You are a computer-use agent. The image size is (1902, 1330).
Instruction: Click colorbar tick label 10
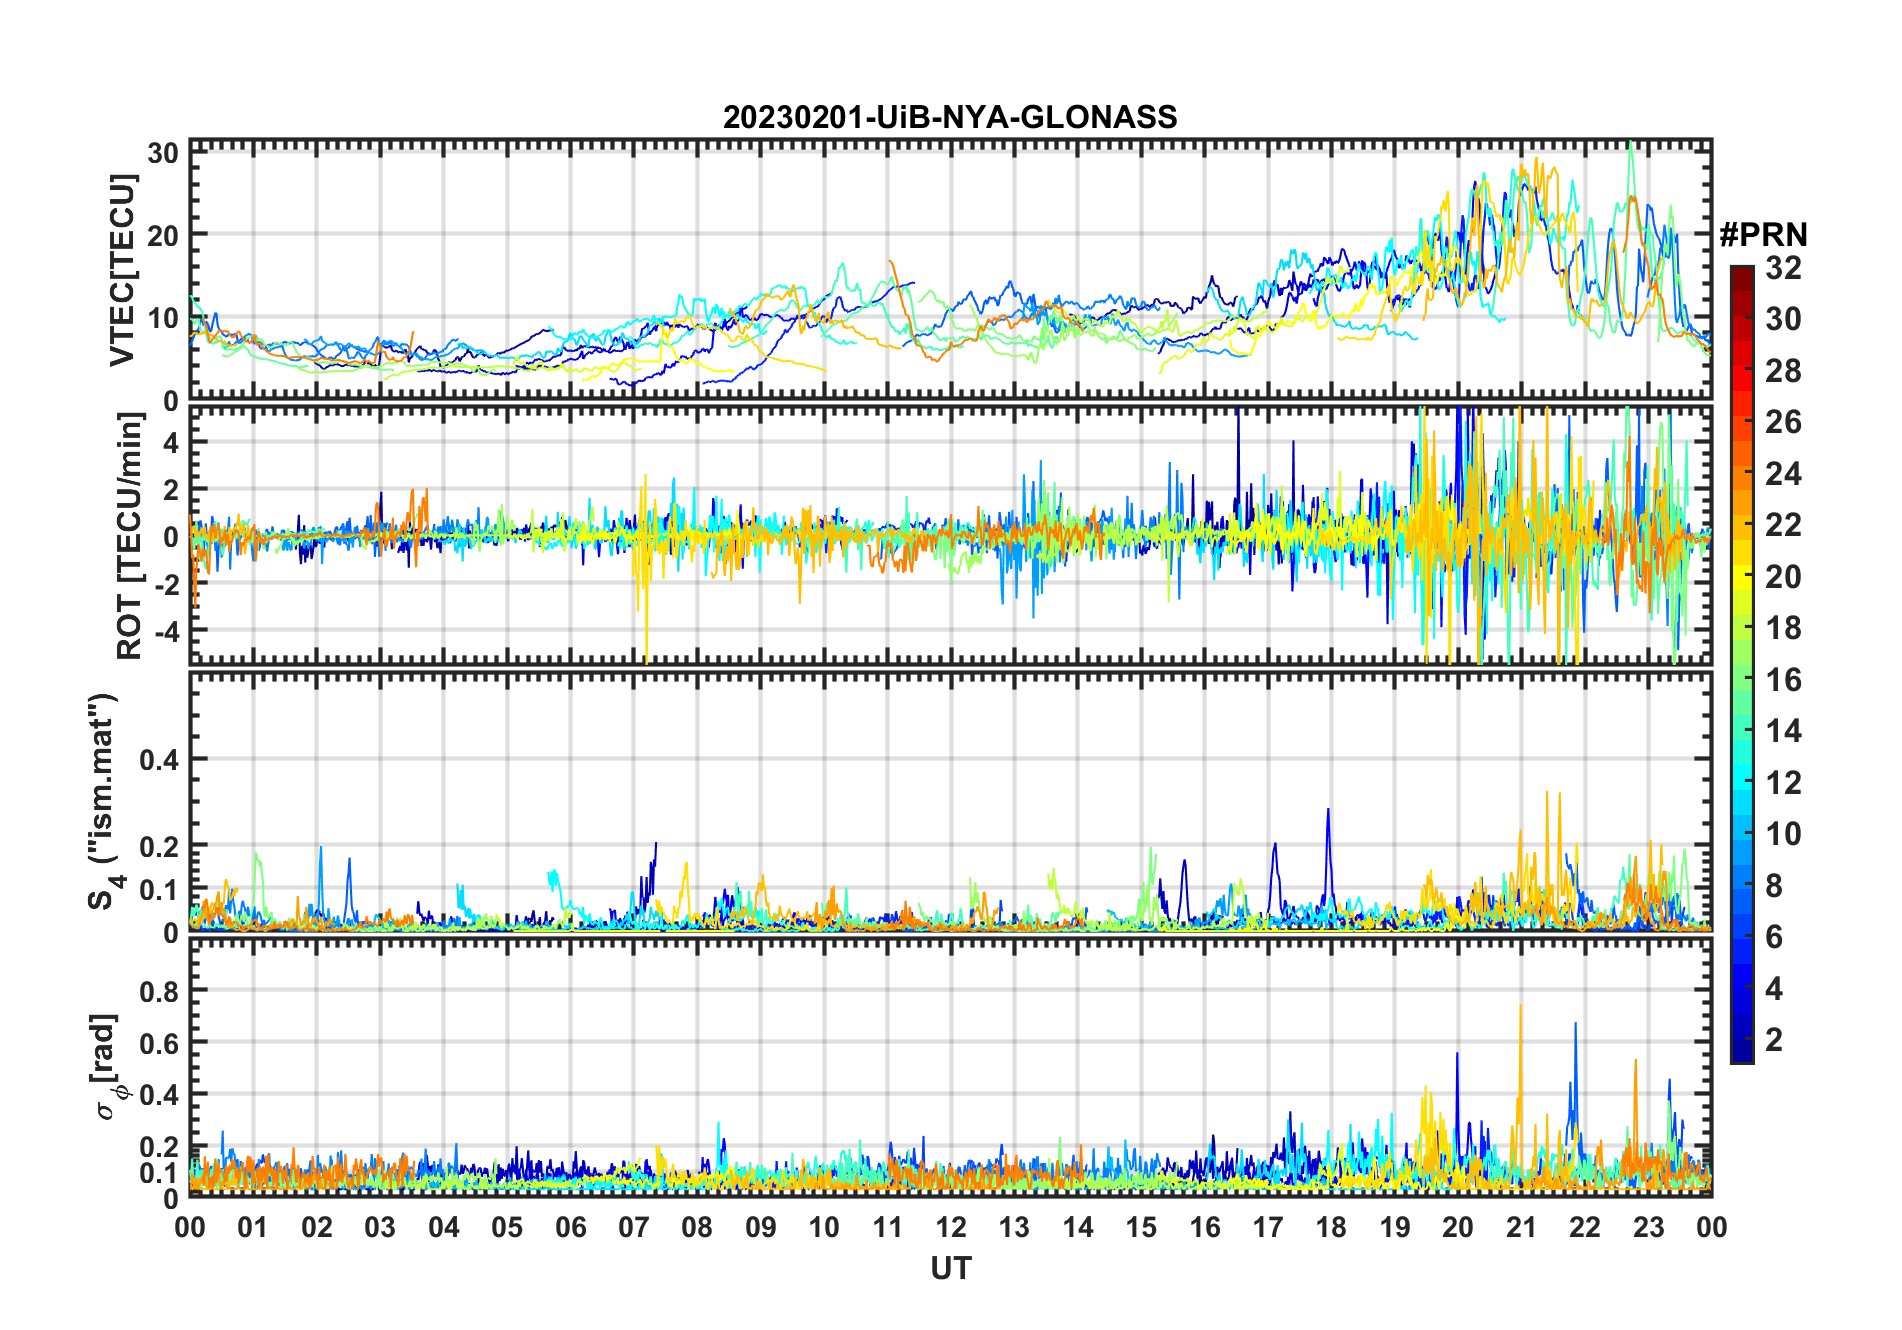[x=1783, y=834]
